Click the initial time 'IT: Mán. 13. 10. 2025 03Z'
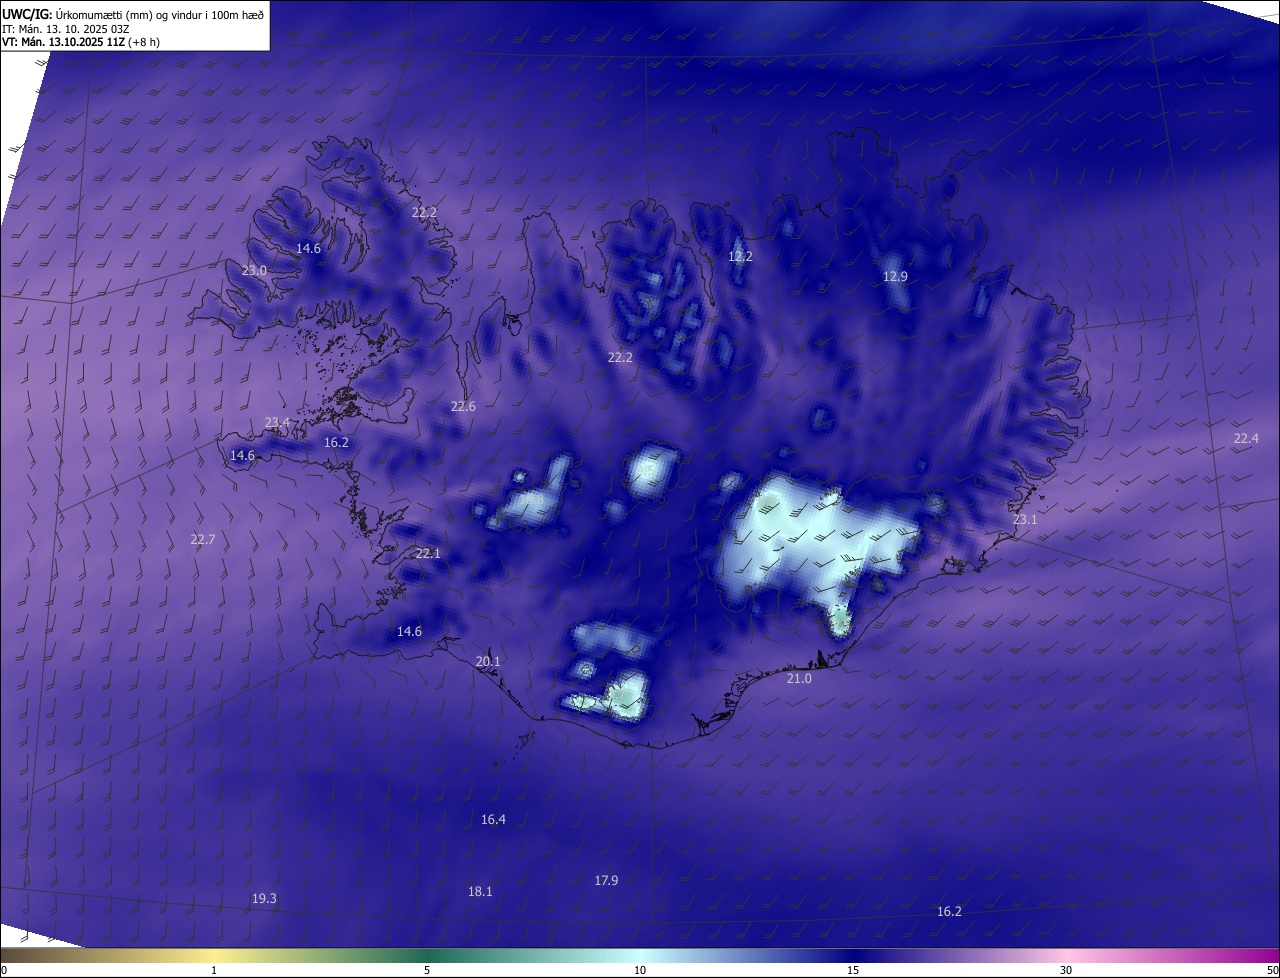 66,28
